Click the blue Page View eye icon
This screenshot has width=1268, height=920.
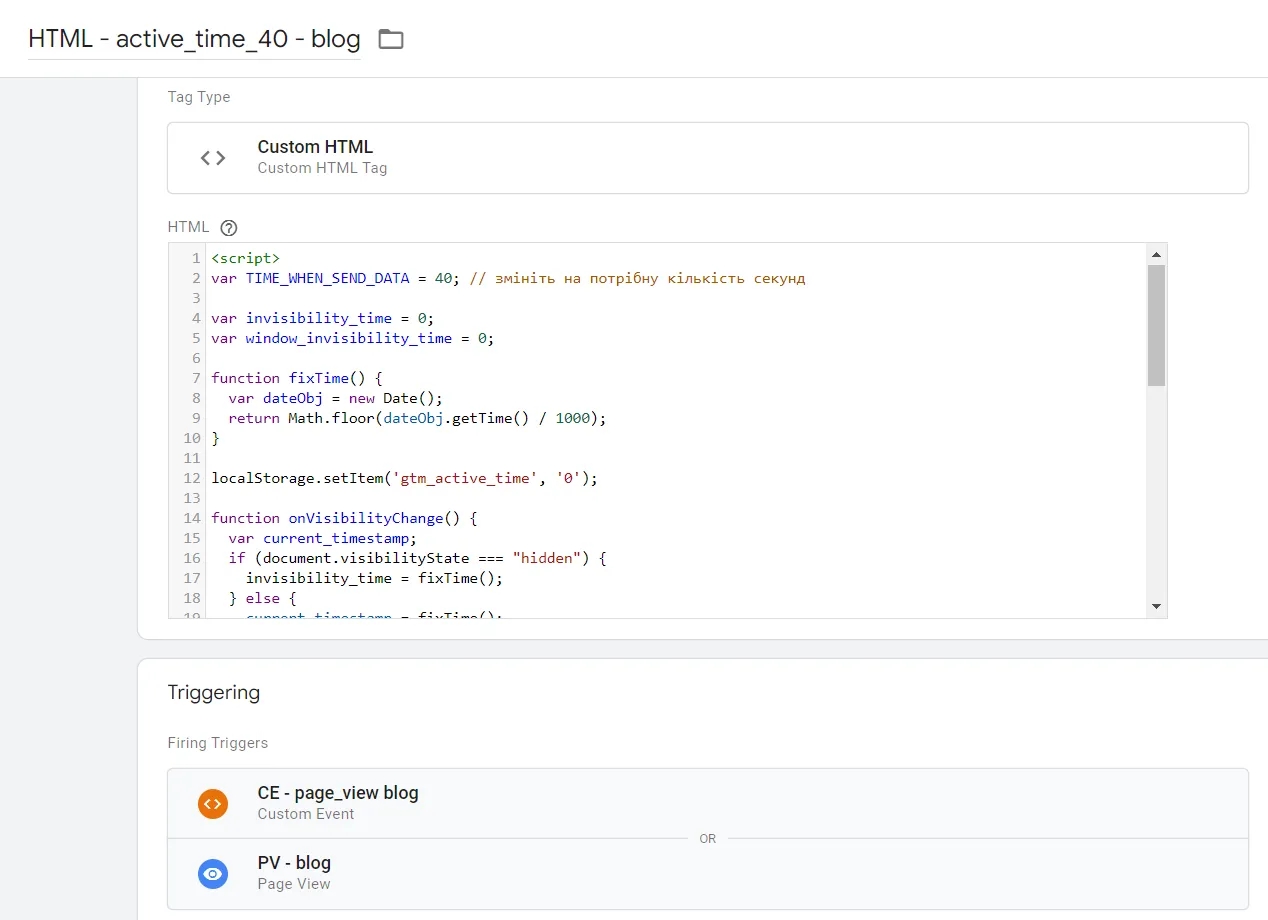click(x=213, y=873)
